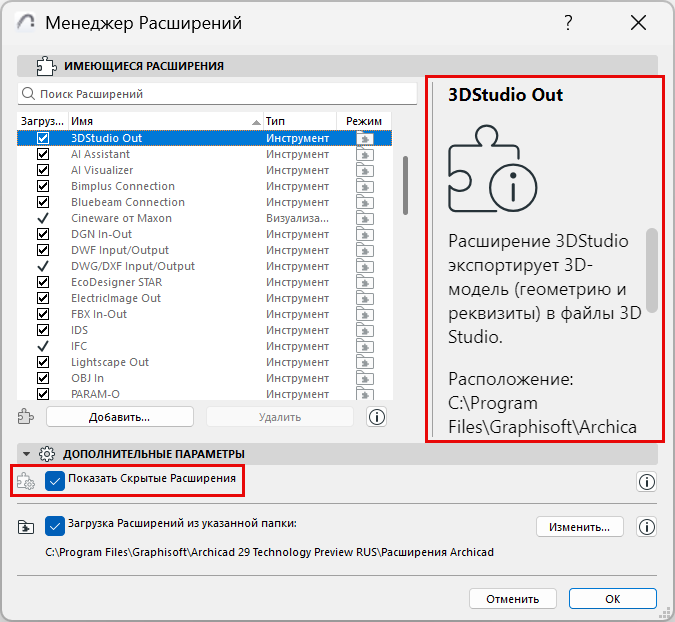Click the mode folder icon for OBJ In

coord(365,378)
